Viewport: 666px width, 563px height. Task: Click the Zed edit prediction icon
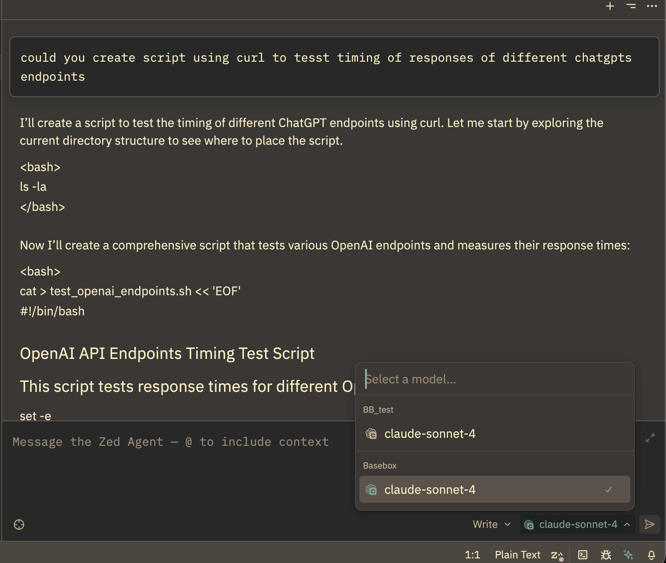[x=557, y=555]
